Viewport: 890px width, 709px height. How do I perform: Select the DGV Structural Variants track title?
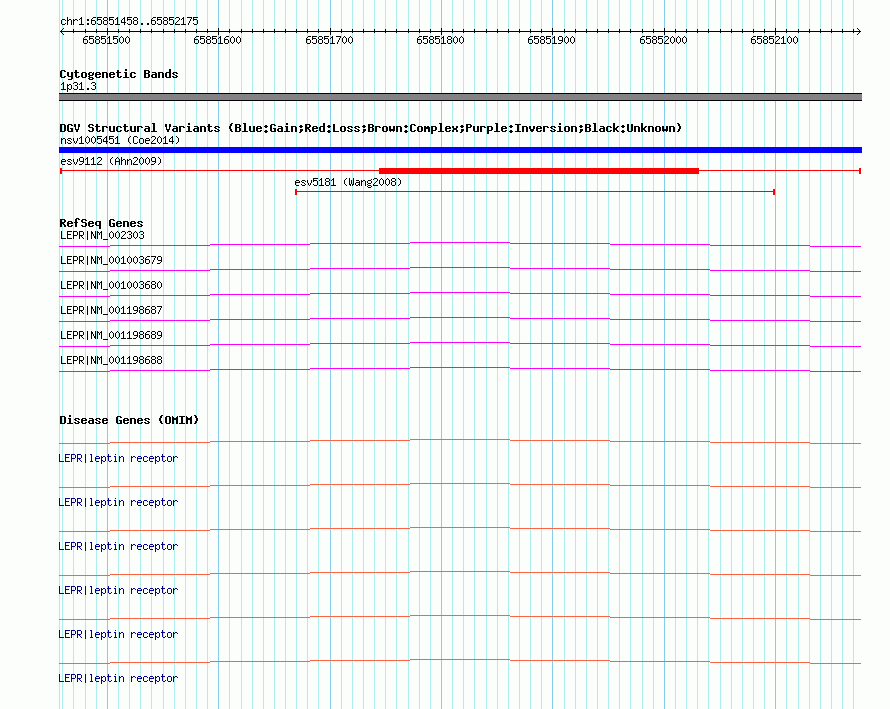pyautogui.click(x=371, y=128)
